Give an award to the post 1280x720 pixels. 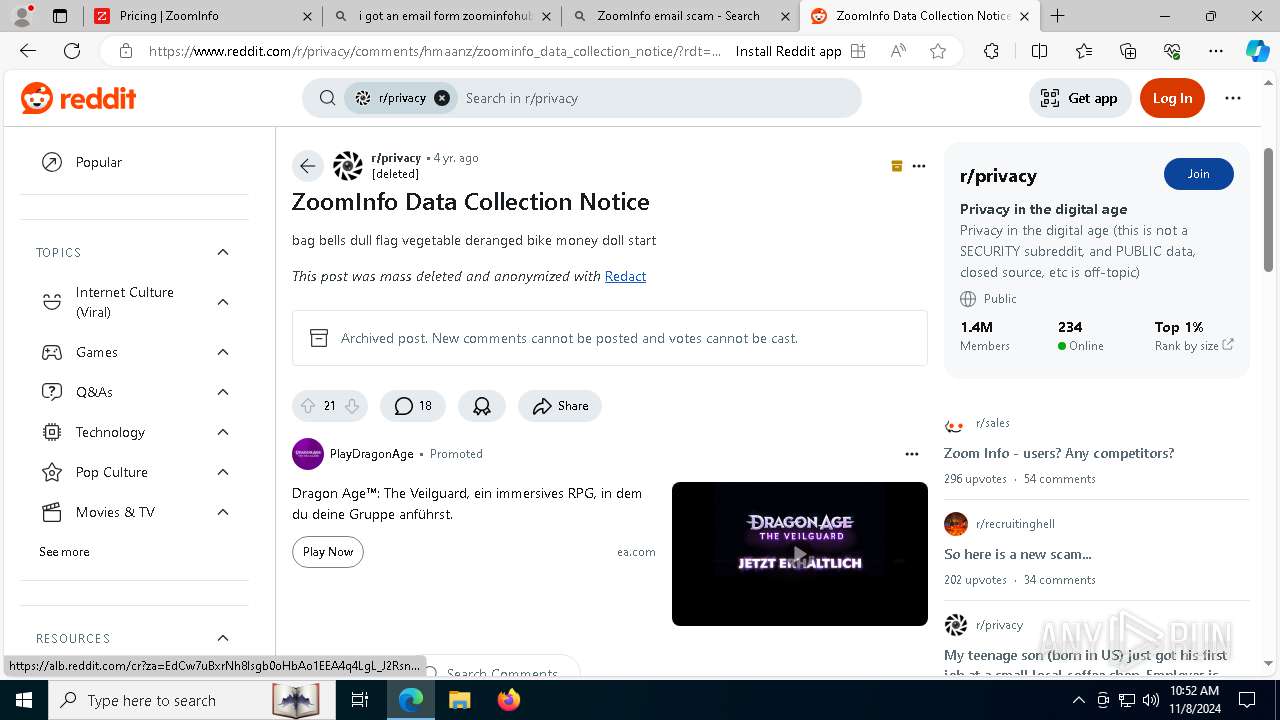[x=482, y=406]
